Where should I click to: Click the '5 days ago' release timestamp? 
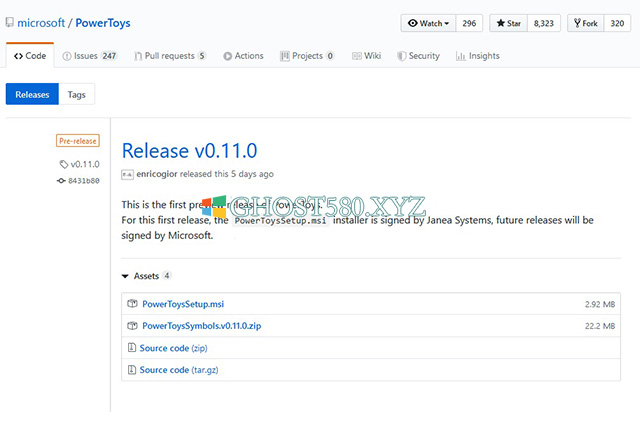point(252,174)
